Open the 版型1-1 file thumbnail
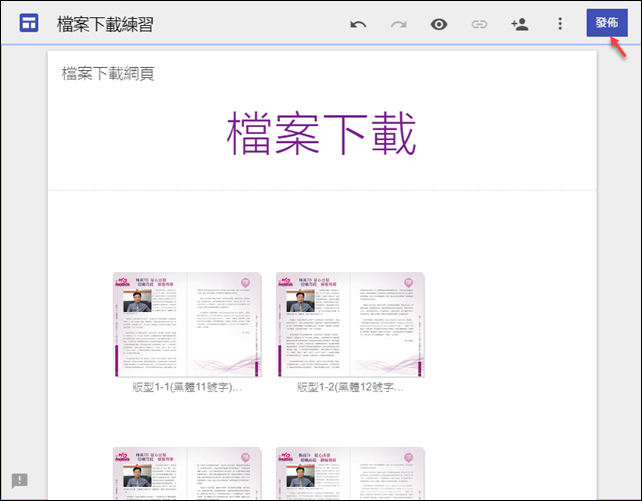The width and height of the screenshot is (642, 501). point(187,325)
